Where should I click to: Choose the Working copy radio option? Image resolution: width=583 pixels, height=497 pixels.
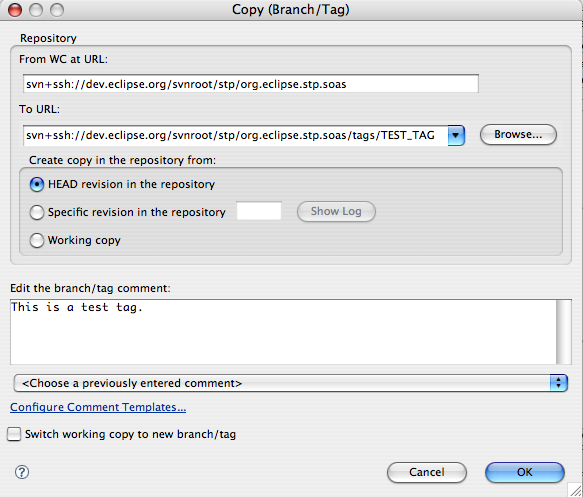click(x=37, y=241)
